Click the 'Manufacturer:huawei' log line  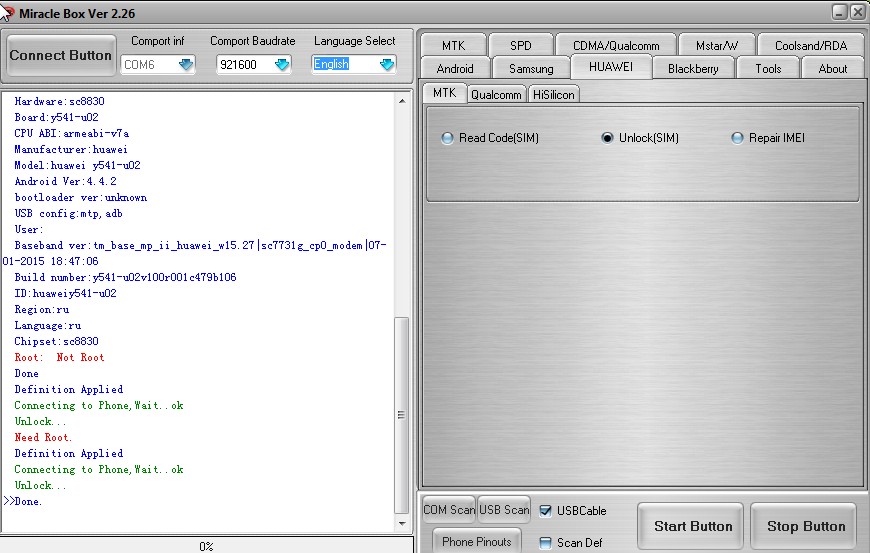click(71, 150)
